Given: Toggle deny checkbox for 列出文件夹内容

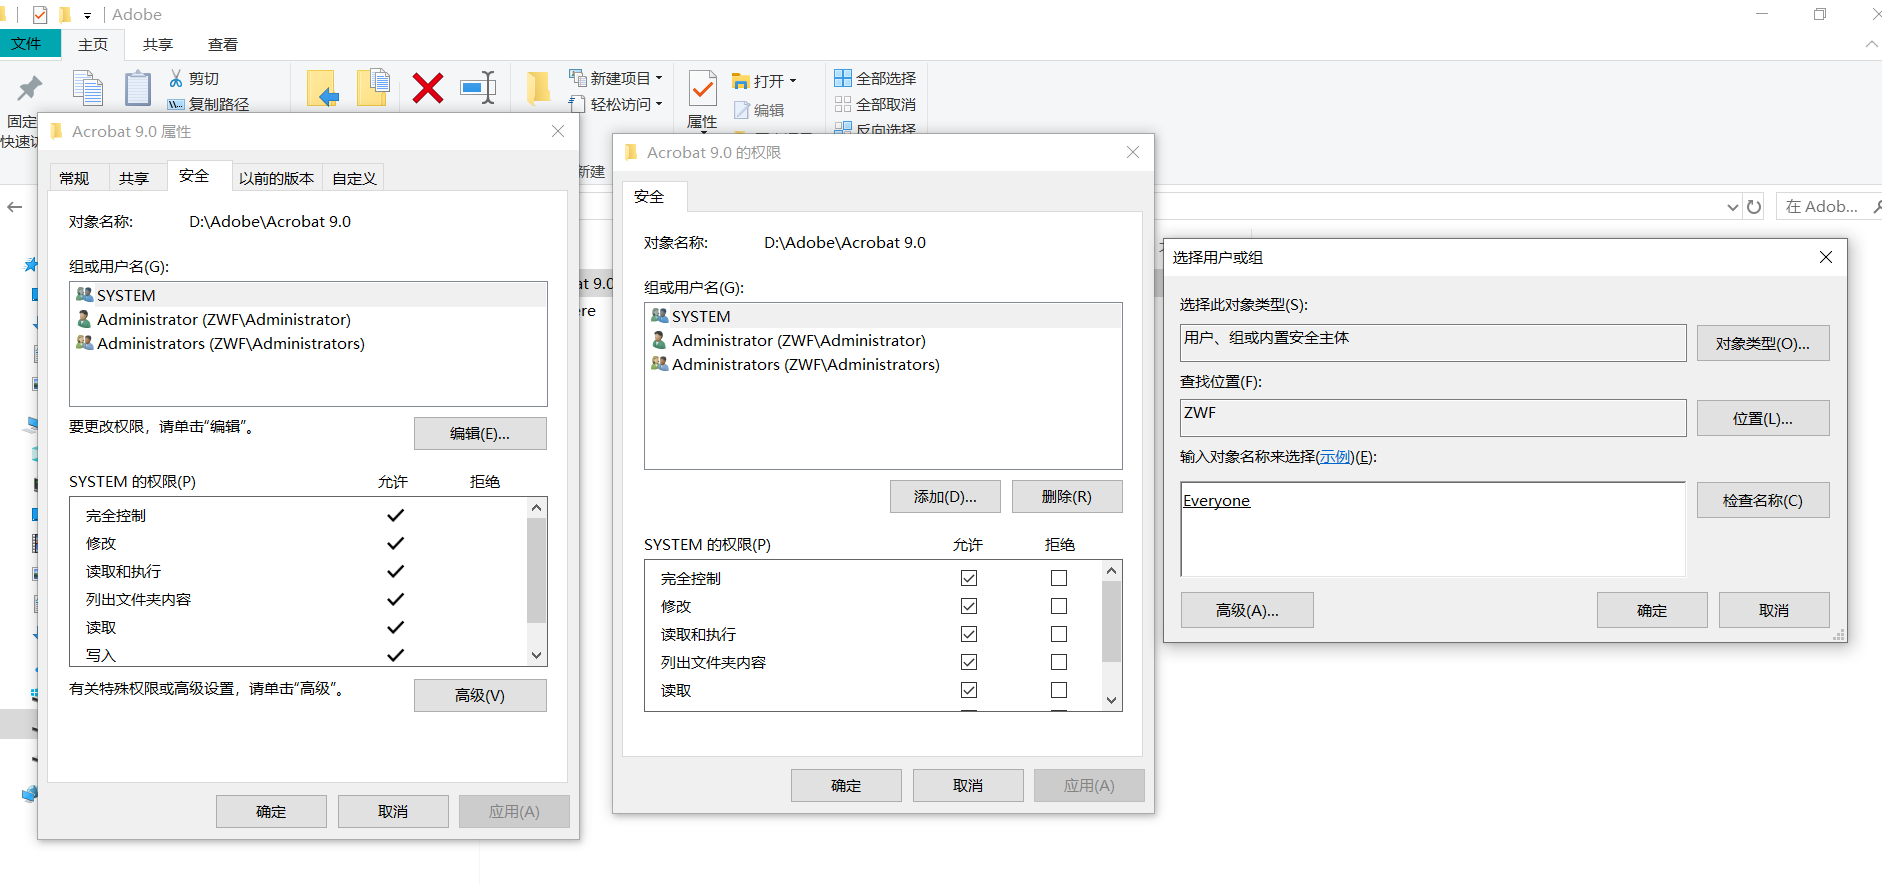Looking at the screenshot, I should coord(1059,662).
